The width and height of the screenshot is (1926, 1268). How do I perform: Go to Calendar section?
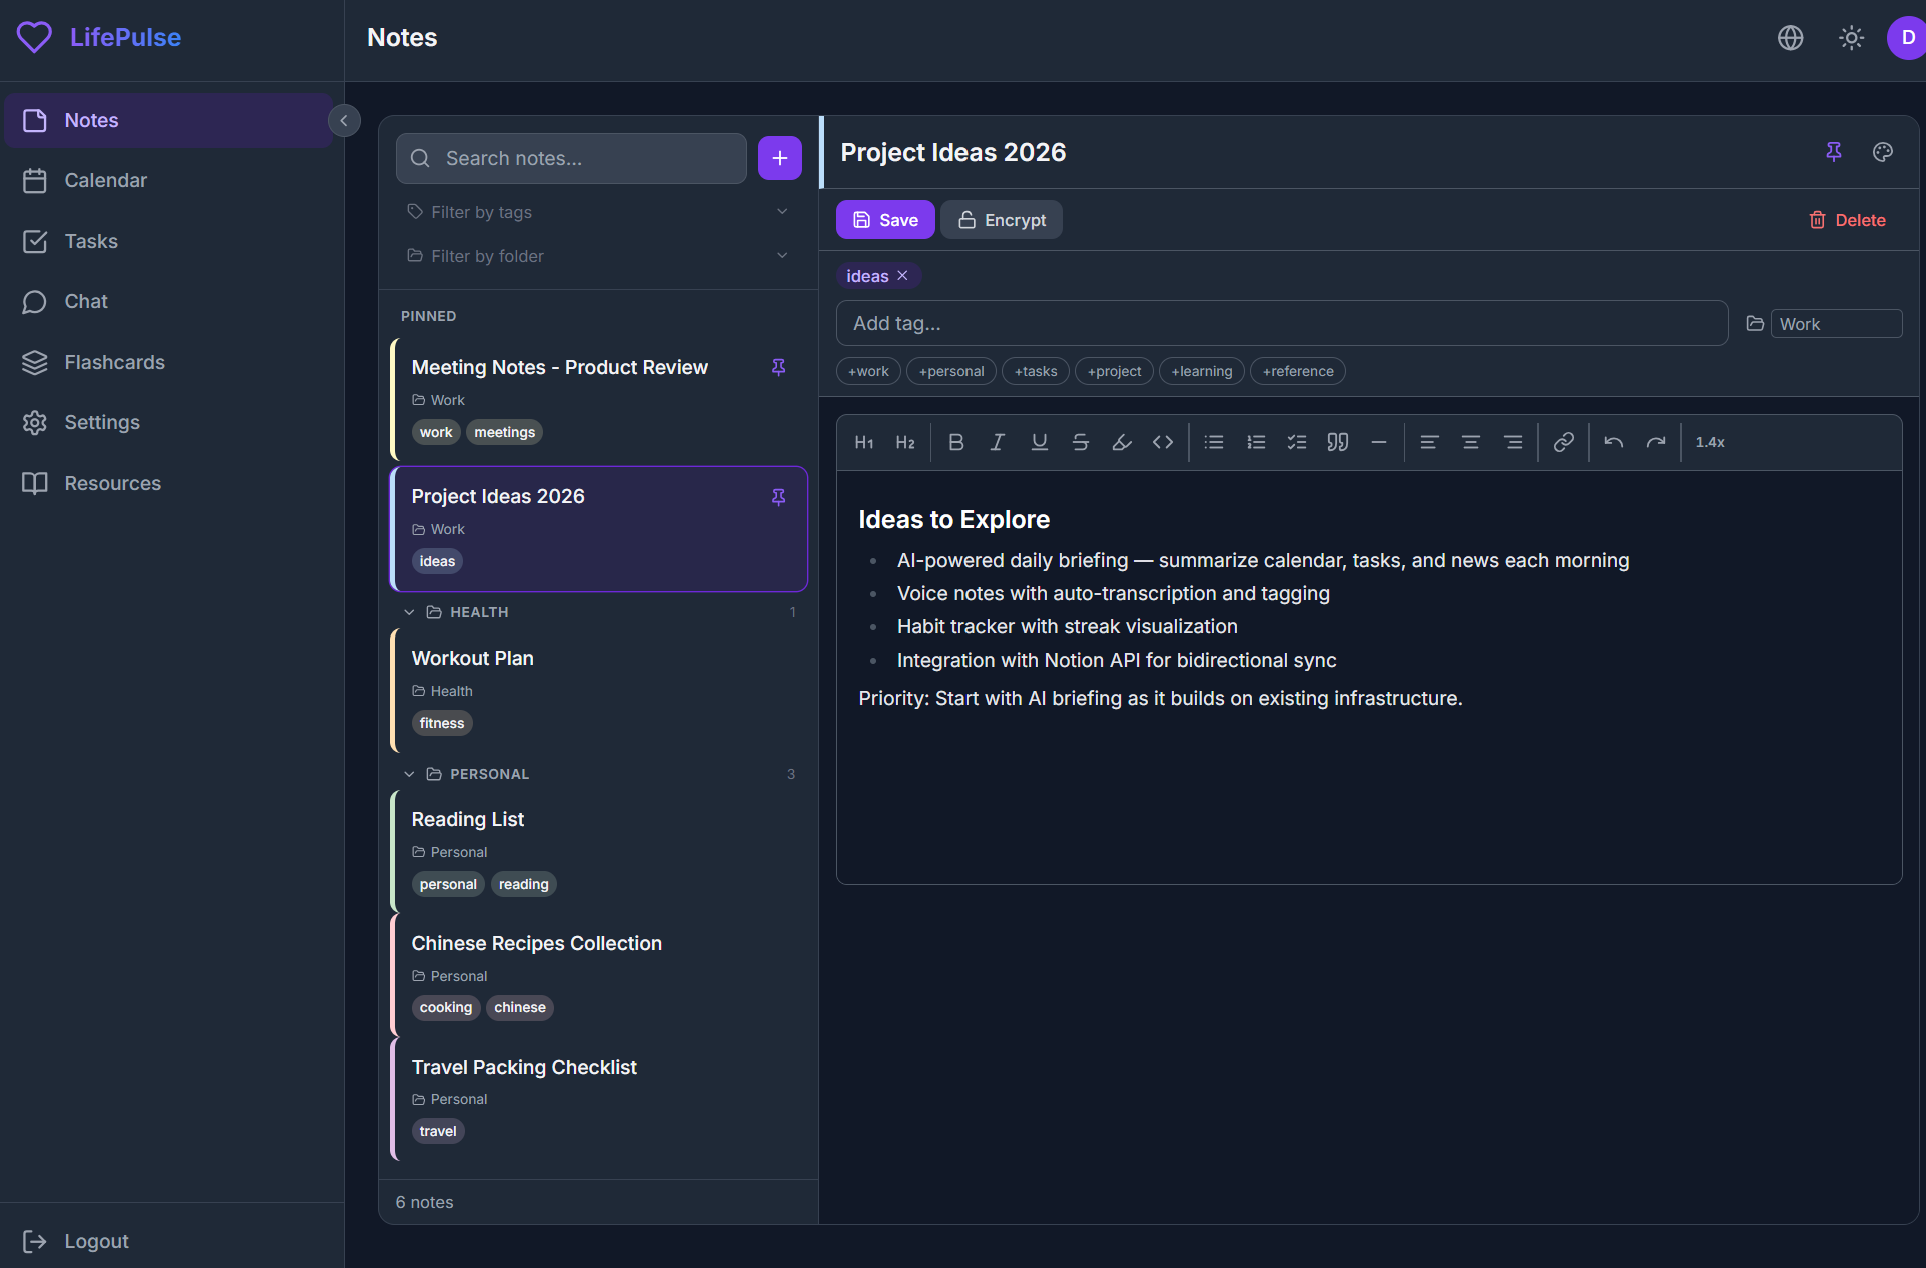tap(105, 180)
